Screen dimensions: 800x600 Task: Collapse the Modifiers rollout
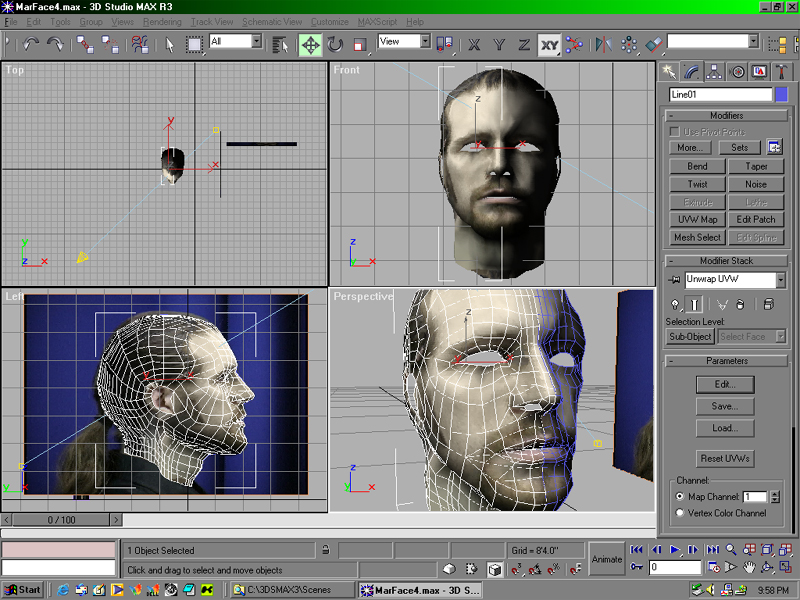click(x=671, y=116)
